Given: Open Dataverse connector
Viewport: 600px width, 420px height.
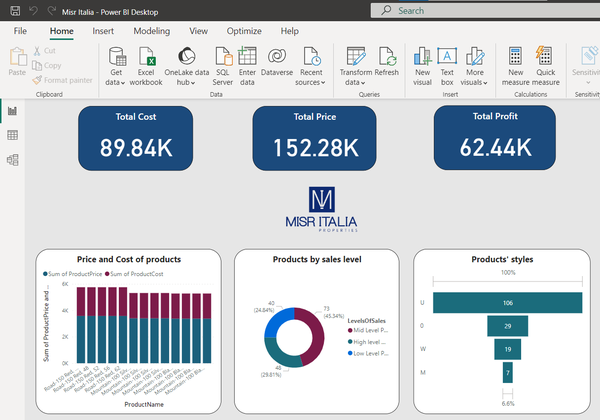Looking at the screenshot, I should (x=278, y=65).
